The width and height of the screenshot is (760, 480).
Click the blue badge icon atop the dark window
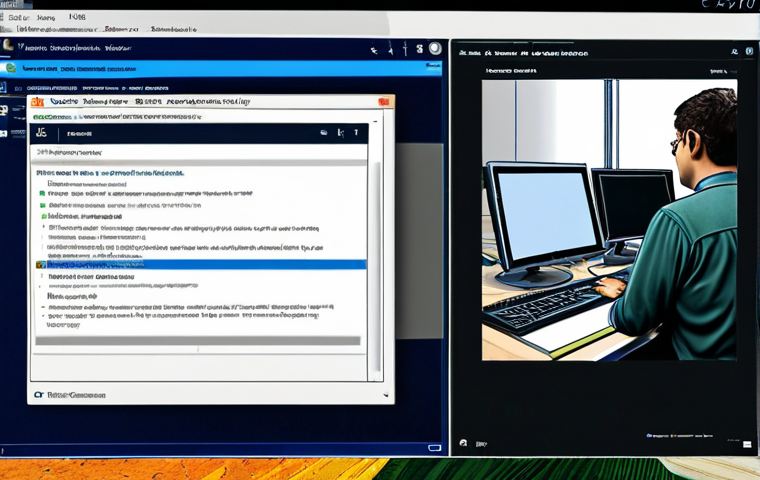pyautogui.click(x=749, y=51)
